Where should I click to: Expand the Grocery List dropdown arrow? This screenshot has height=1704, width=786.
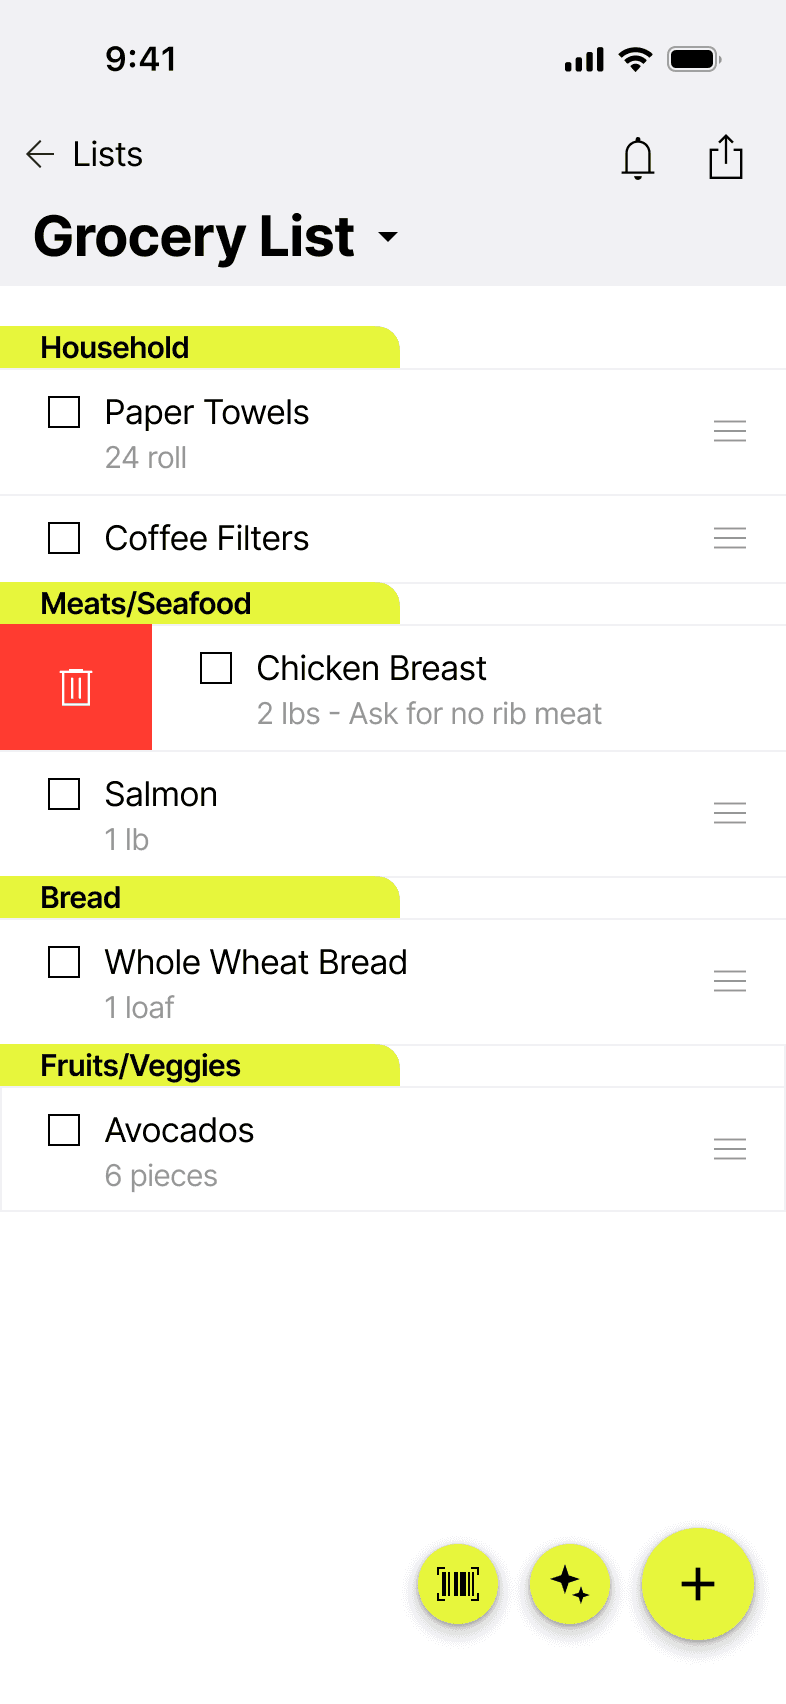point(388,237)
